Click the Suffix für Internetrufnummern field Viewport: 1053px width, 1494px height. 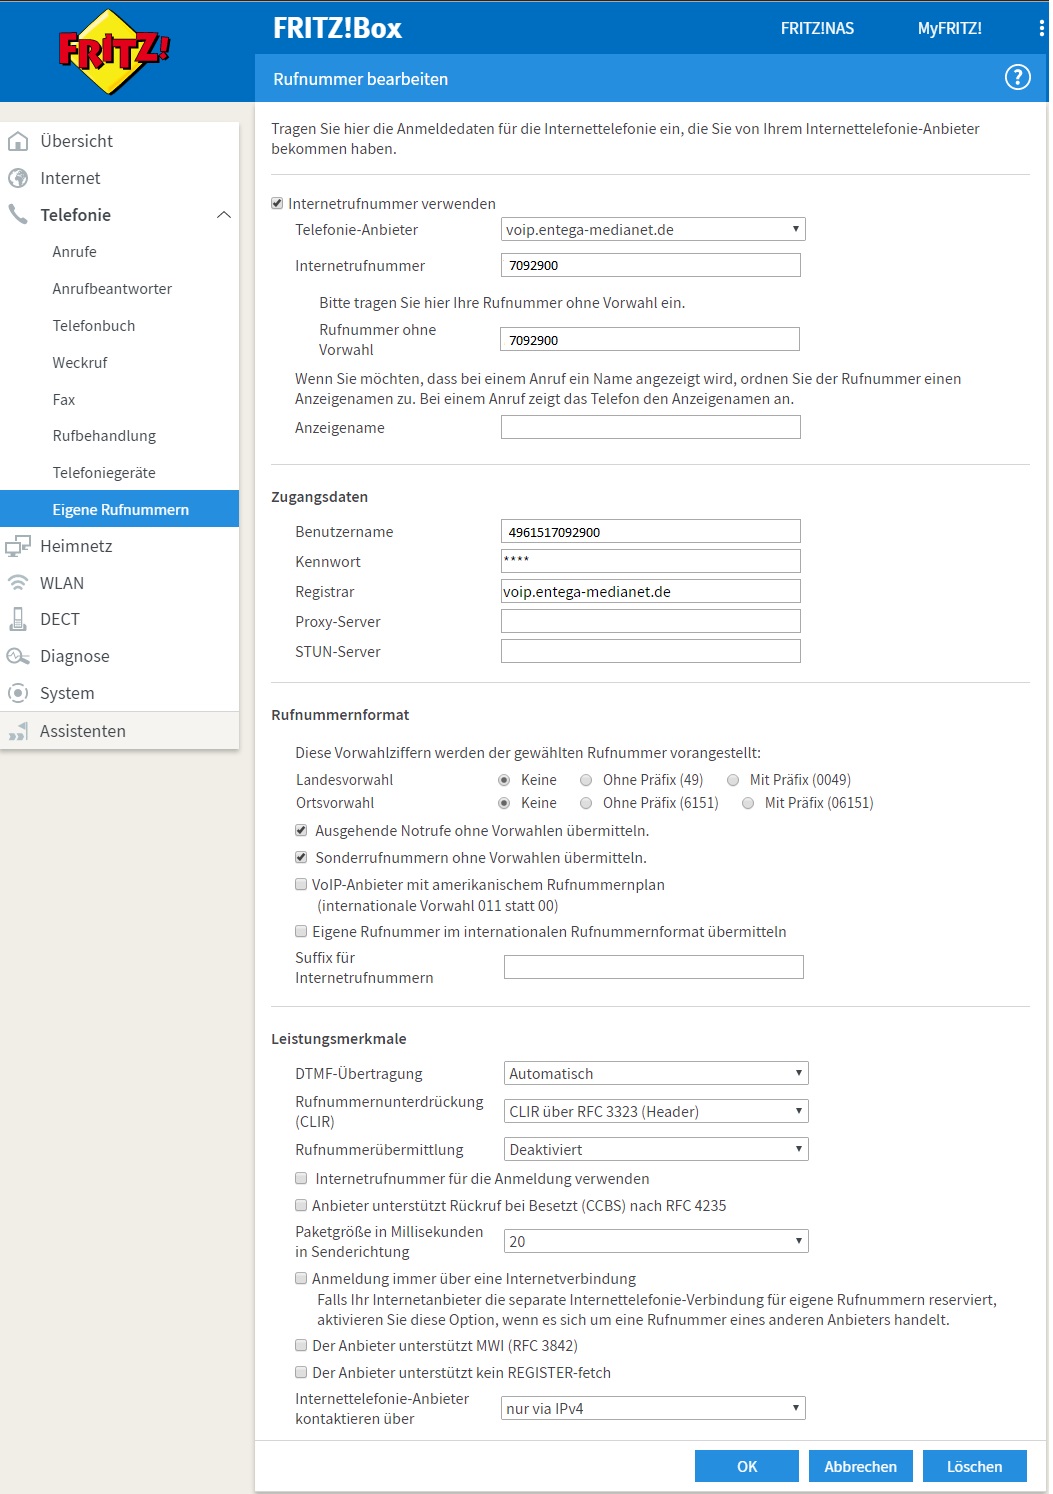(x=654, y=967)
